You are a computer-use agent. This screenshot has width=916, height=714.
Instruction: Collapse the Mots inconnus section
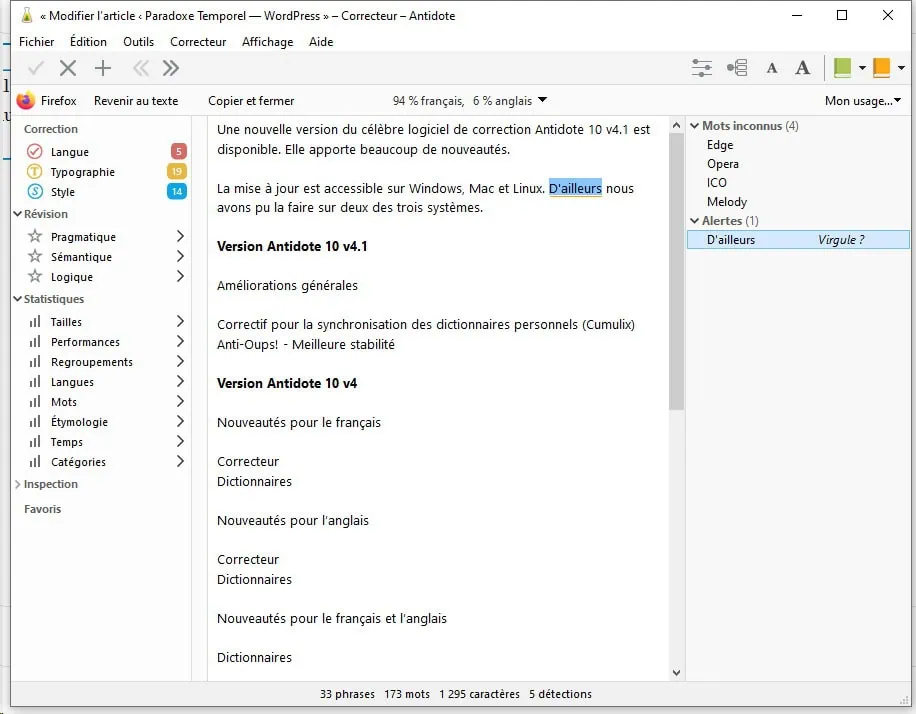[694, 126]
